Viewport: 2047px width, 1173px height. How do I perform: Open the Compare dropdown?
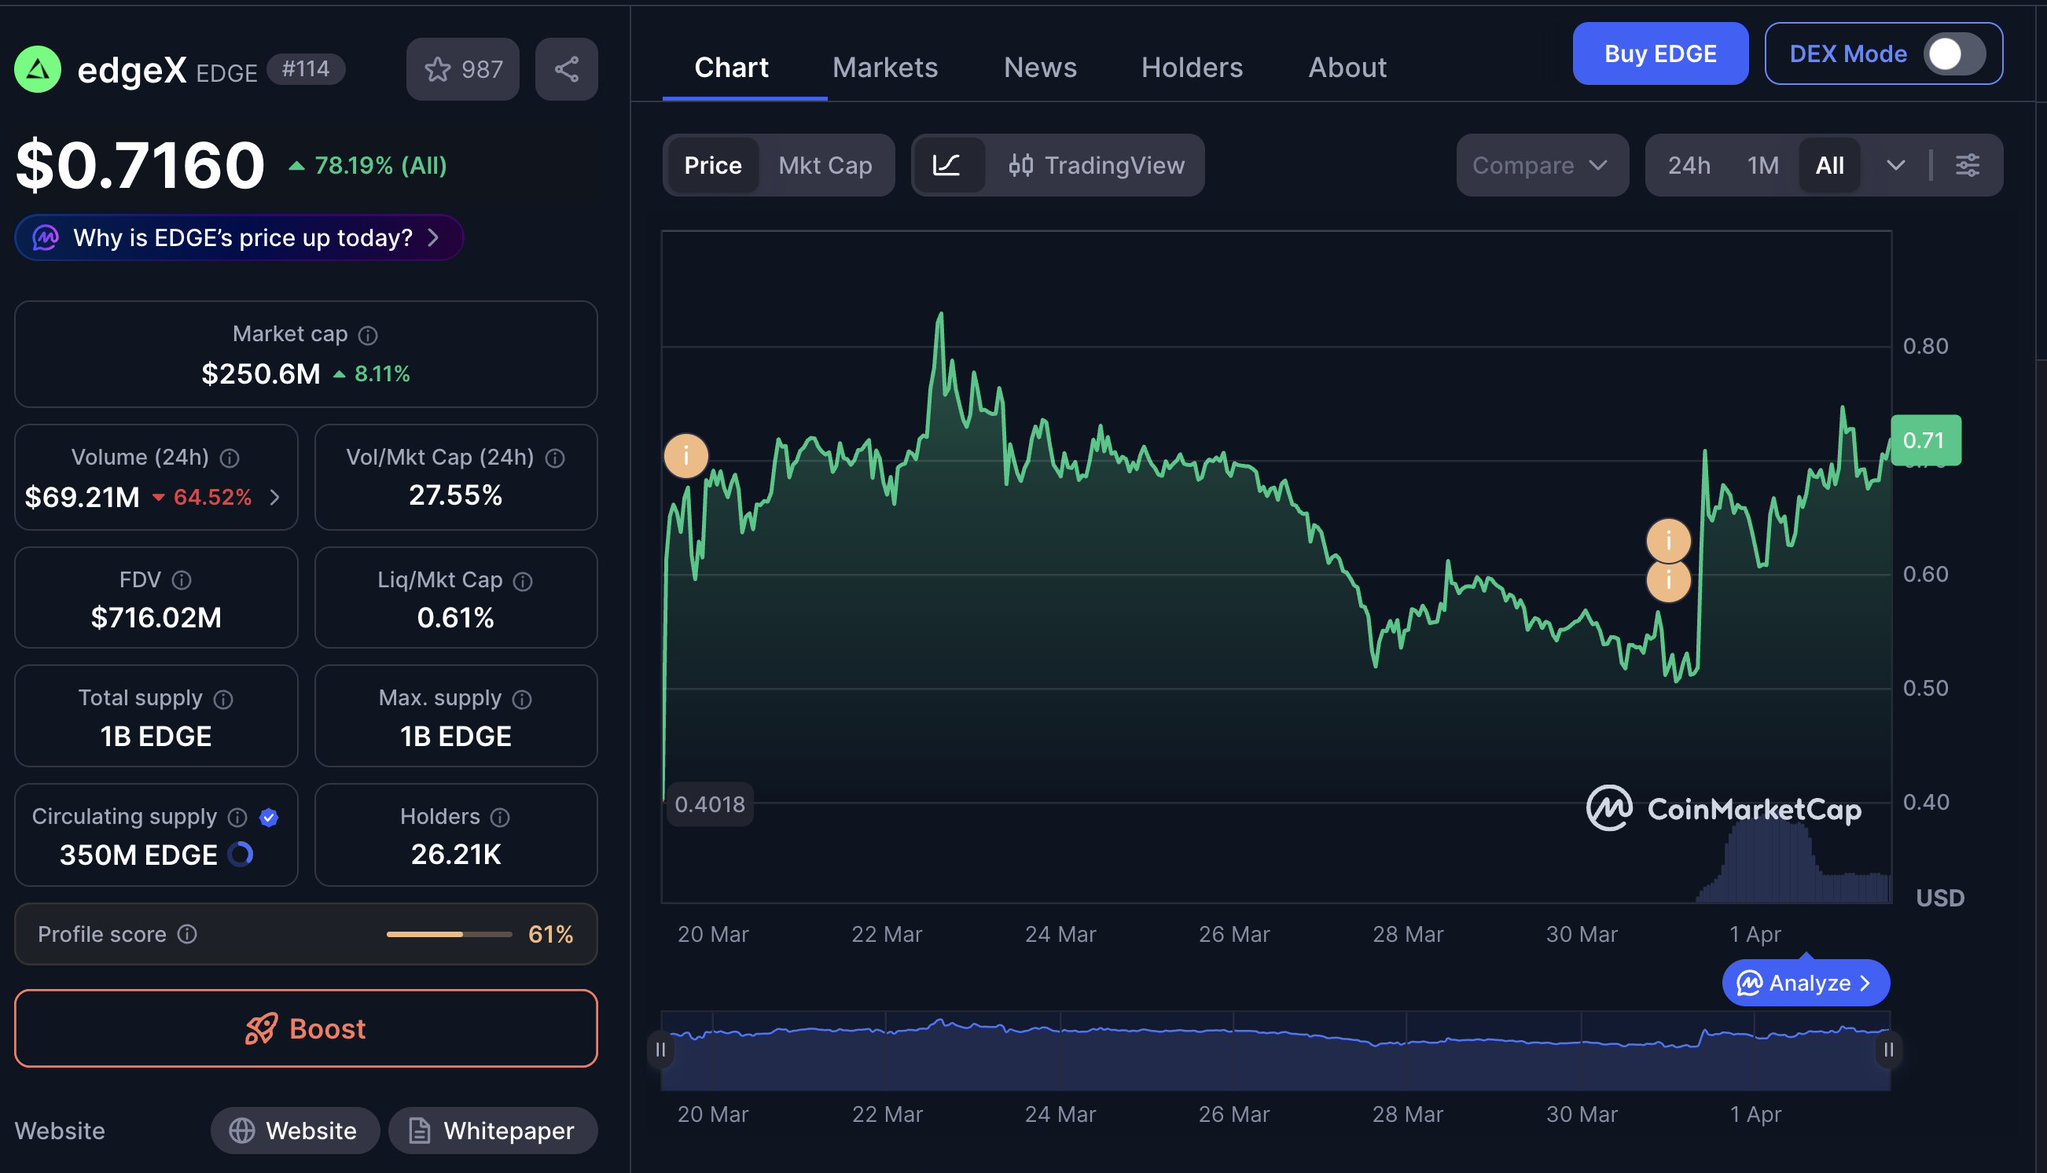(x=1541, y=165)
